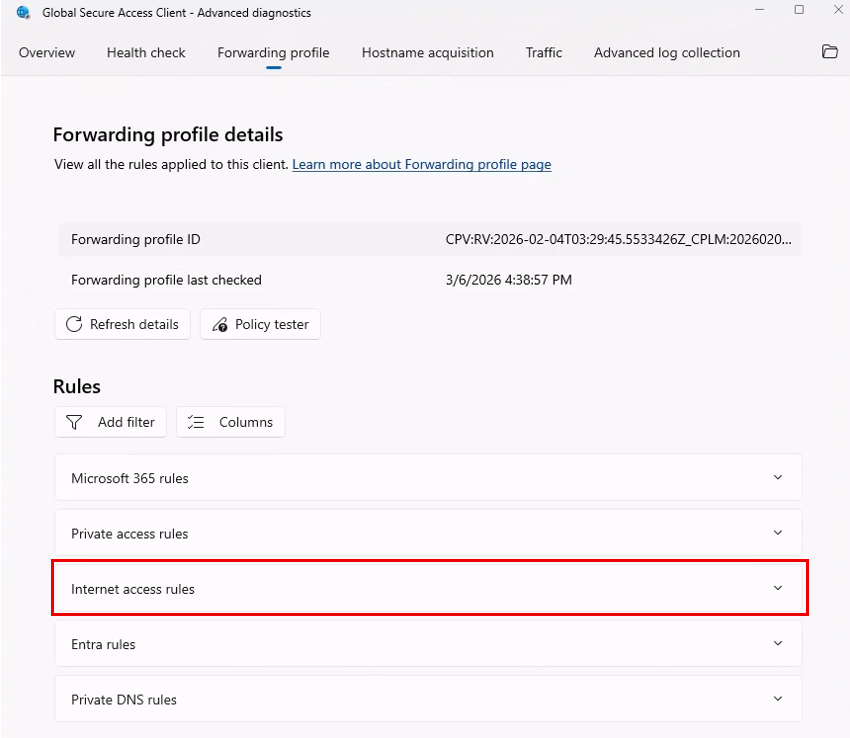Click the Global Secure Access globe icon
Image resolution: width=850 pixels, height=738 pixels.
click(23, 12)
